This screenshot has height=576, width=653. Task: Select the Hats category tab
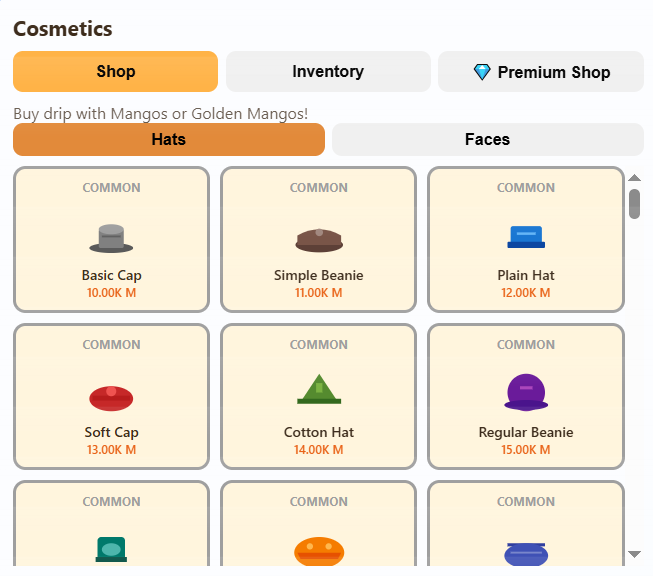(x=169, y=140)
